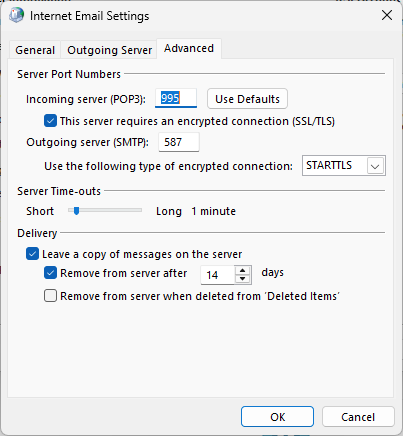
Task: Click the 'Server Time-outs' heading
Action: [x=59, y=191]
